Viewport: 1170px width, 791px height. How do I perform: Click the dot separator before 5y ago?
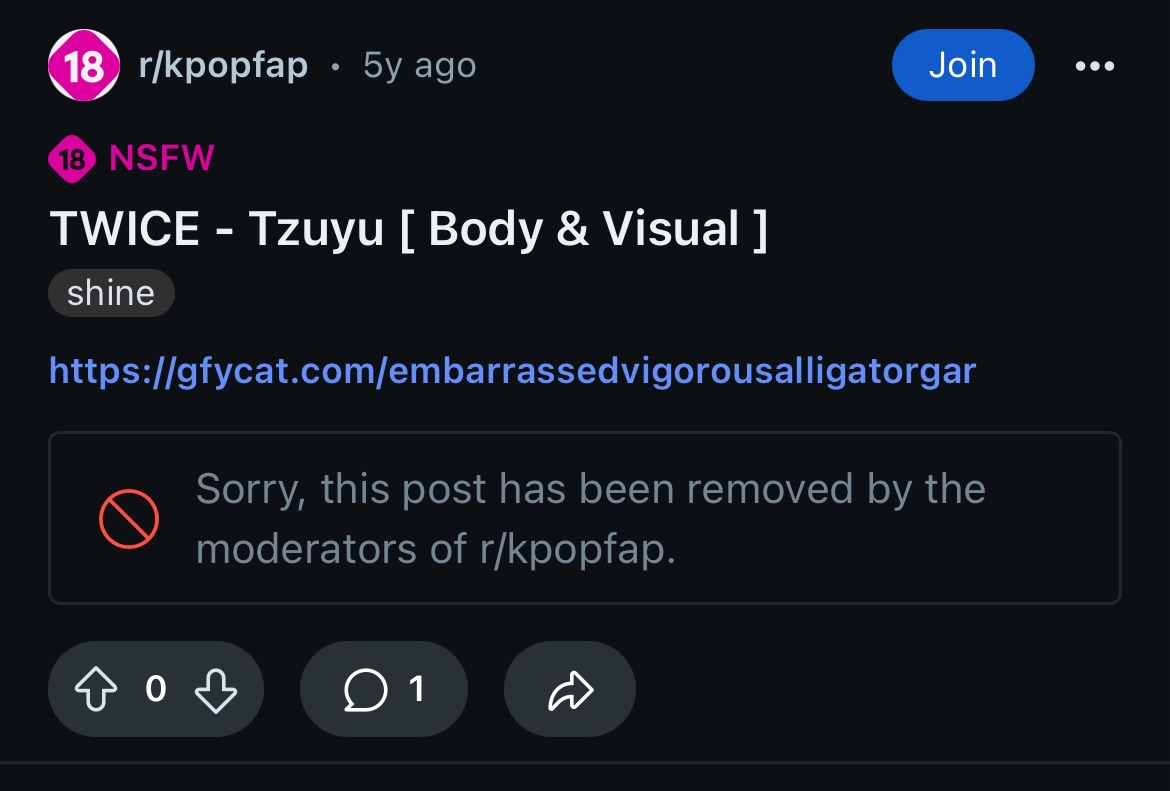click(x=336, y=67)
